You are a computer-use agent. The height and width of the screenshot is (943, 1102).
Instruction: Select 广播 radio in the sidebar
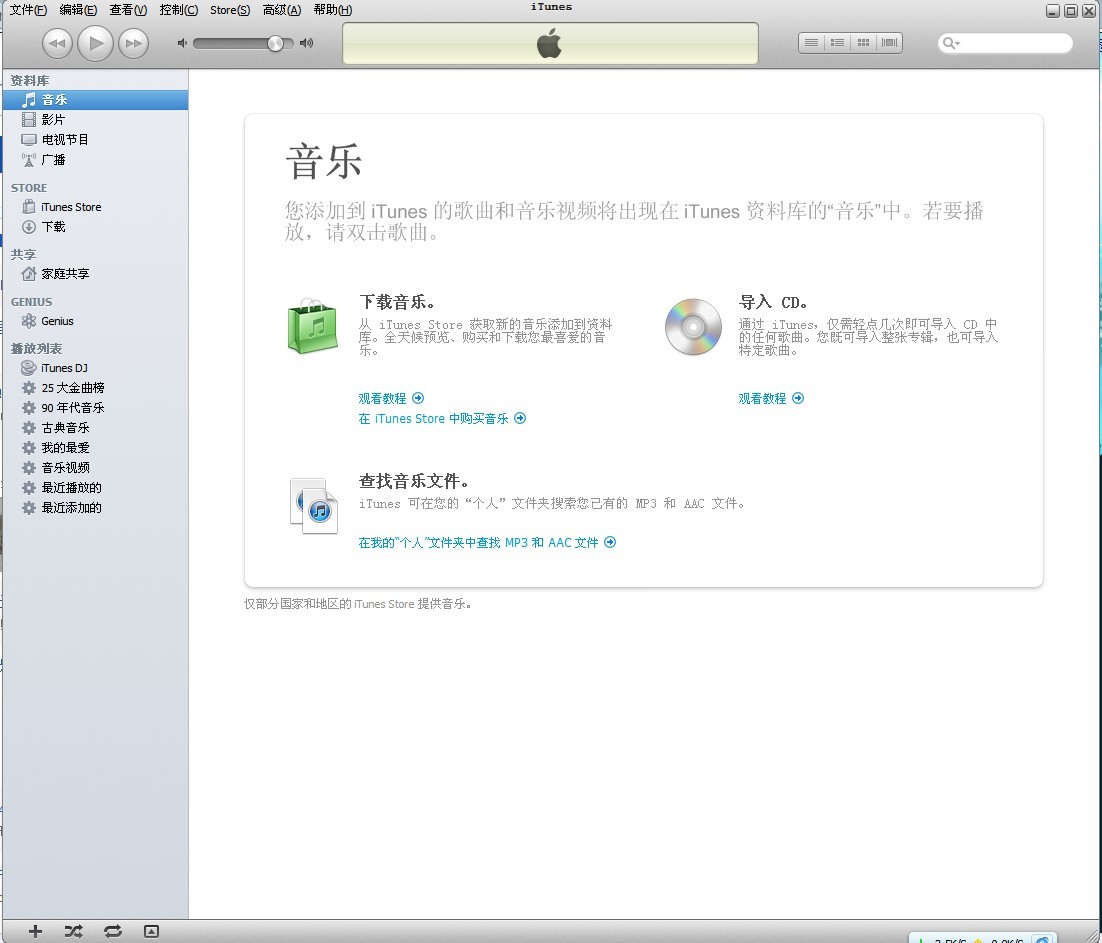click(x=96, y=160)
